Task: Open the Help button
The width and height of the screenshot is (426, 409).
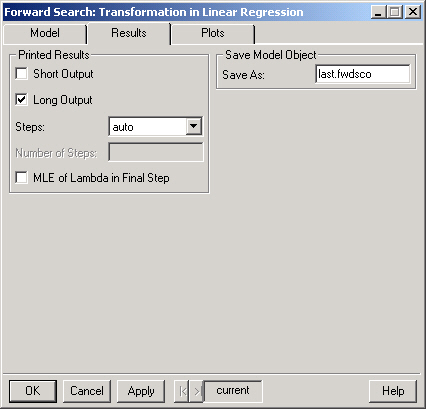Action: coord(393,391)
